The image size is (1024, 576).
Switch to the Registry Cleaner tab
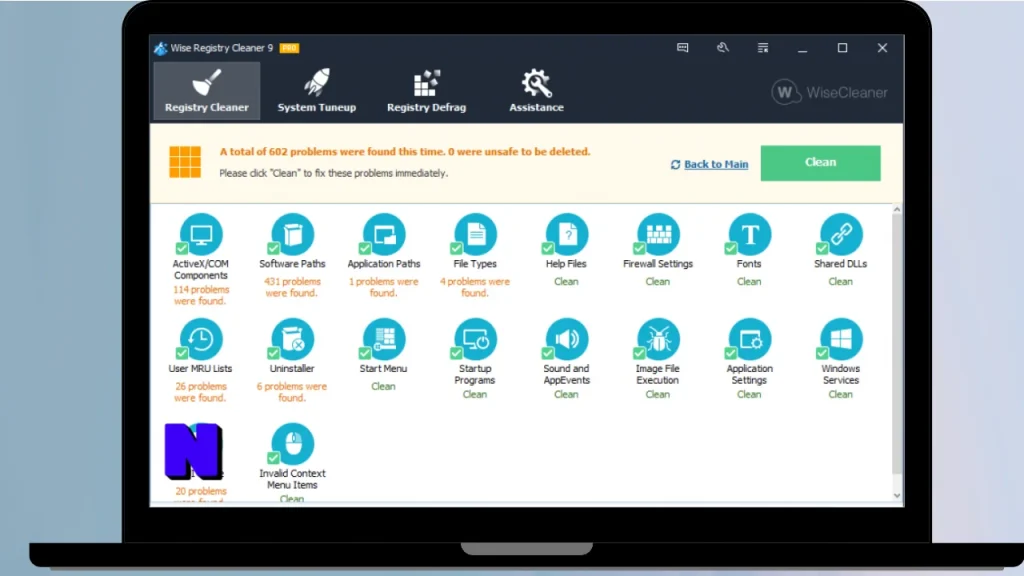[207, 91]
